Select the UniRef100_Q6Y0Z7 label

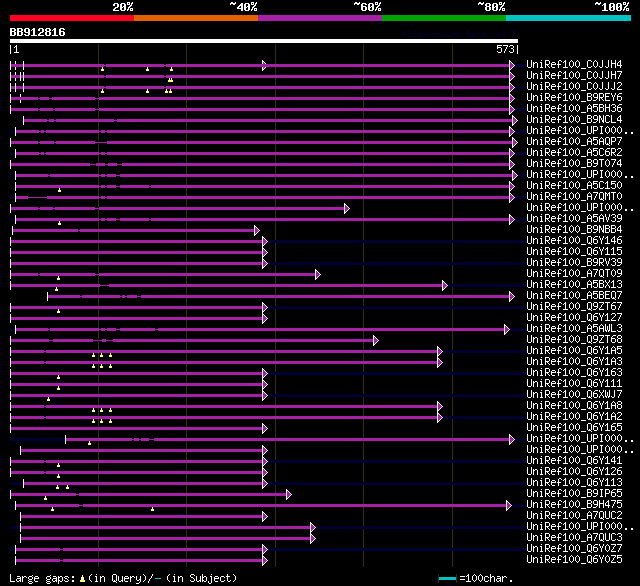[x=574, y=549]
